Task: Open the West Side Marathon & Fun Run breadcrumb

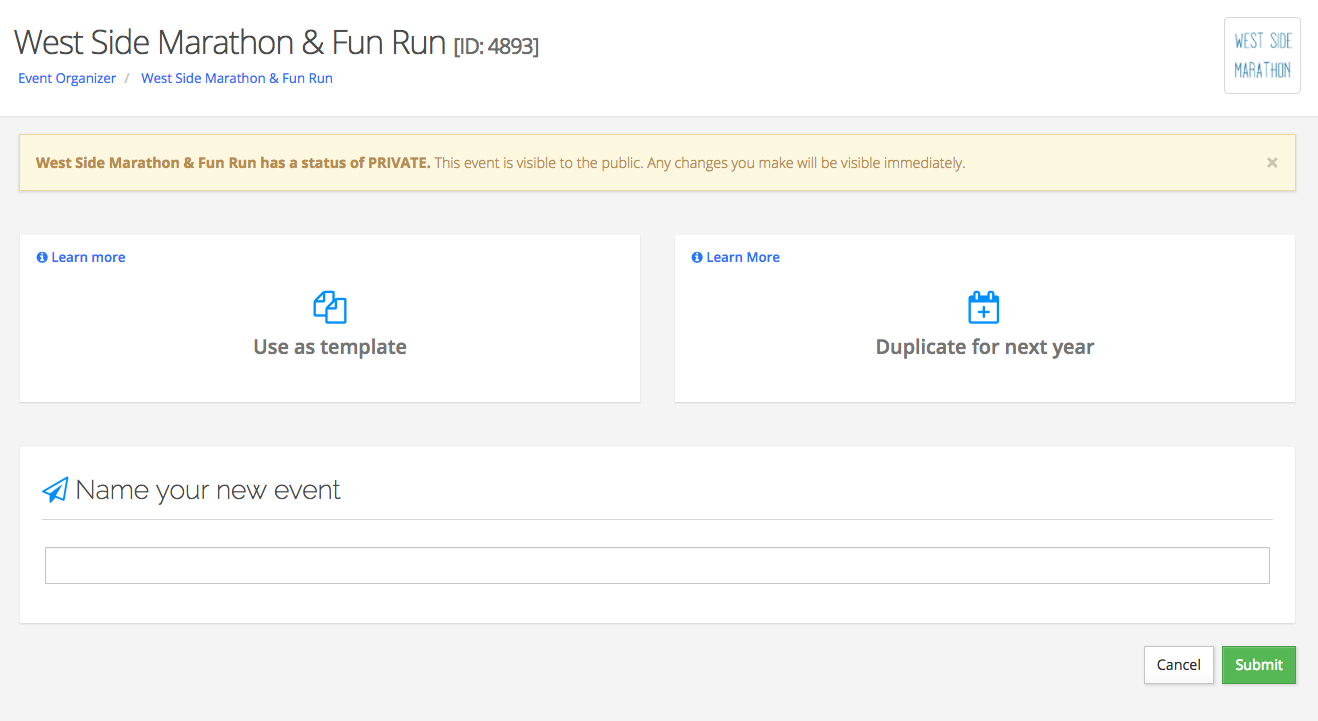Action: (x=237, y=78)
